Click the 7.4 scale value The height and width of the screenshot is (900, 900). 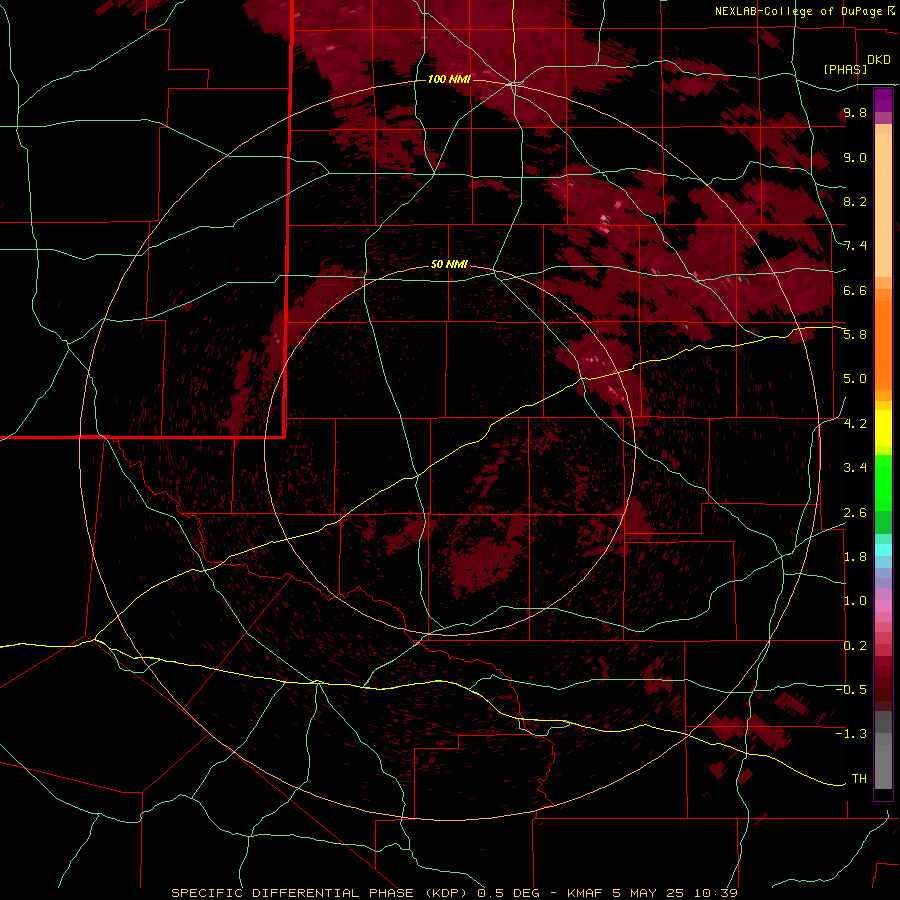pos(855,246)
